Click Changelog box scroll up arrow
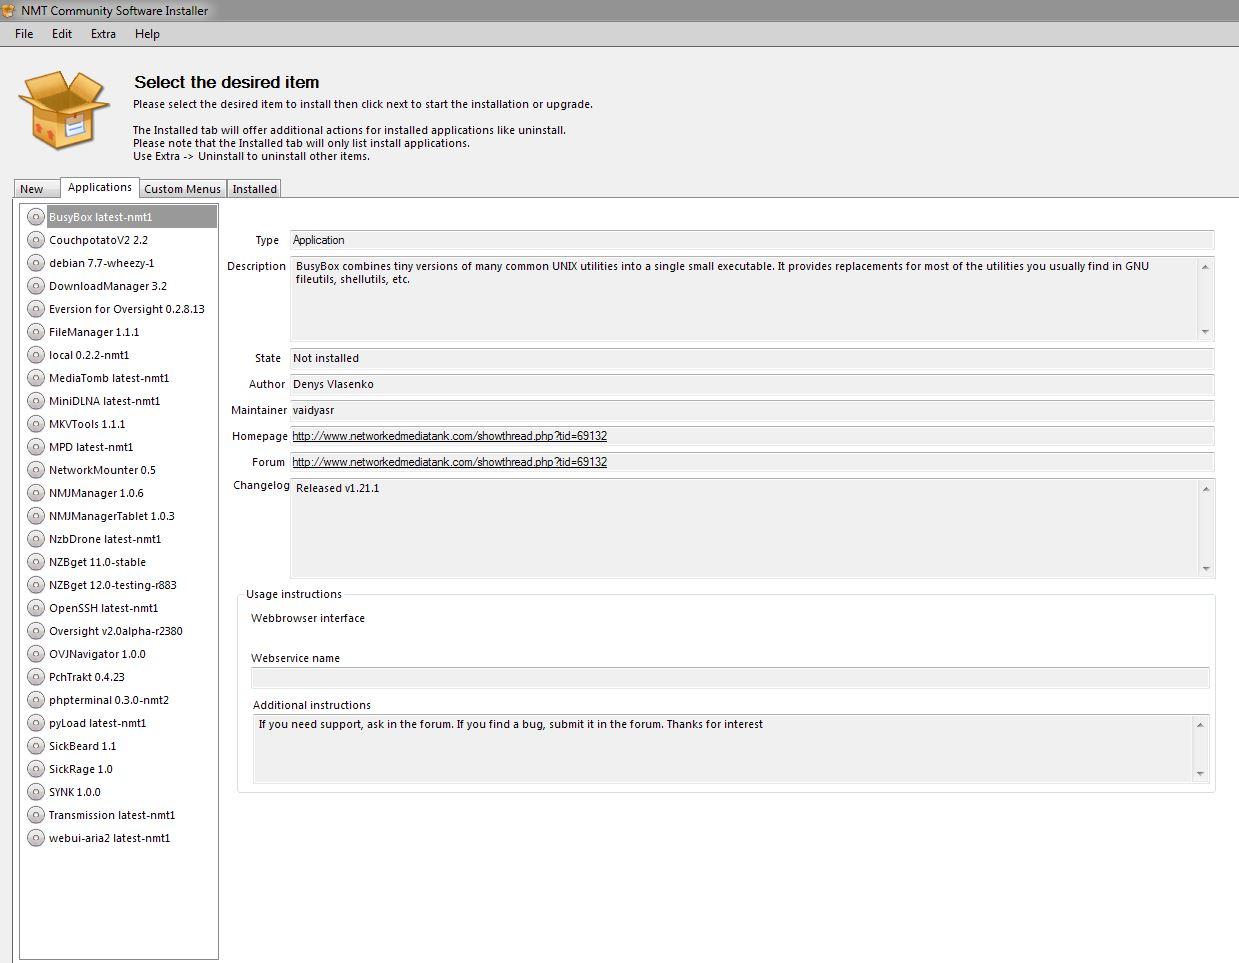 [x=1206, y=489]
